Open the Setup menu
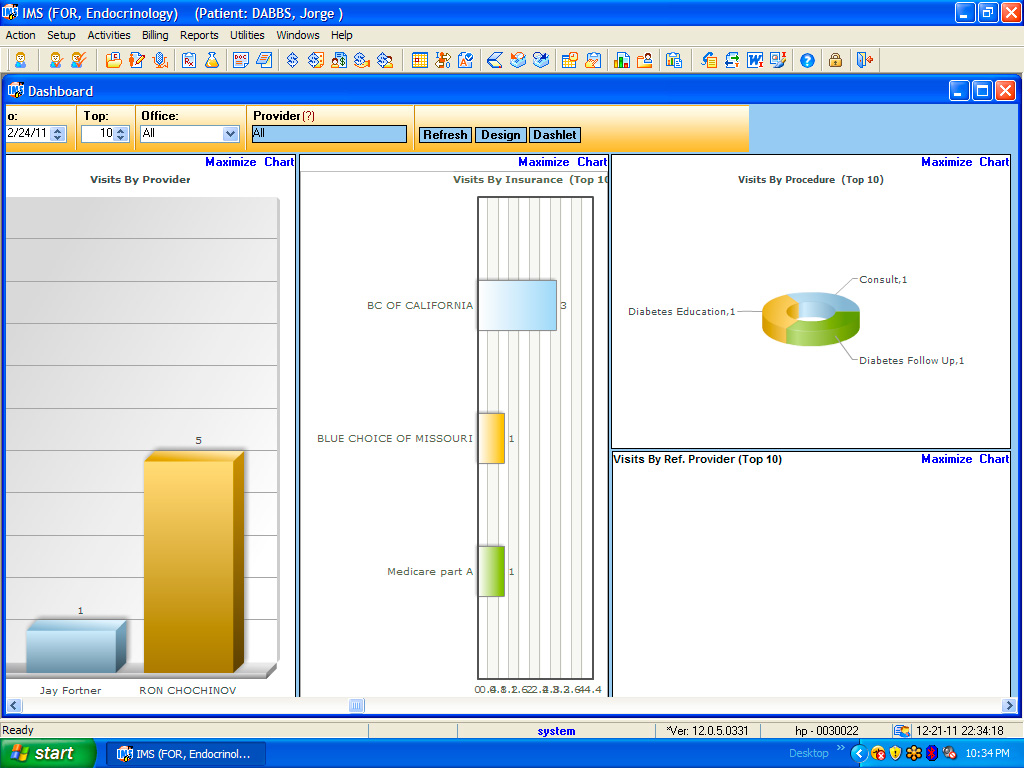1024x768 pixels. 61,35
